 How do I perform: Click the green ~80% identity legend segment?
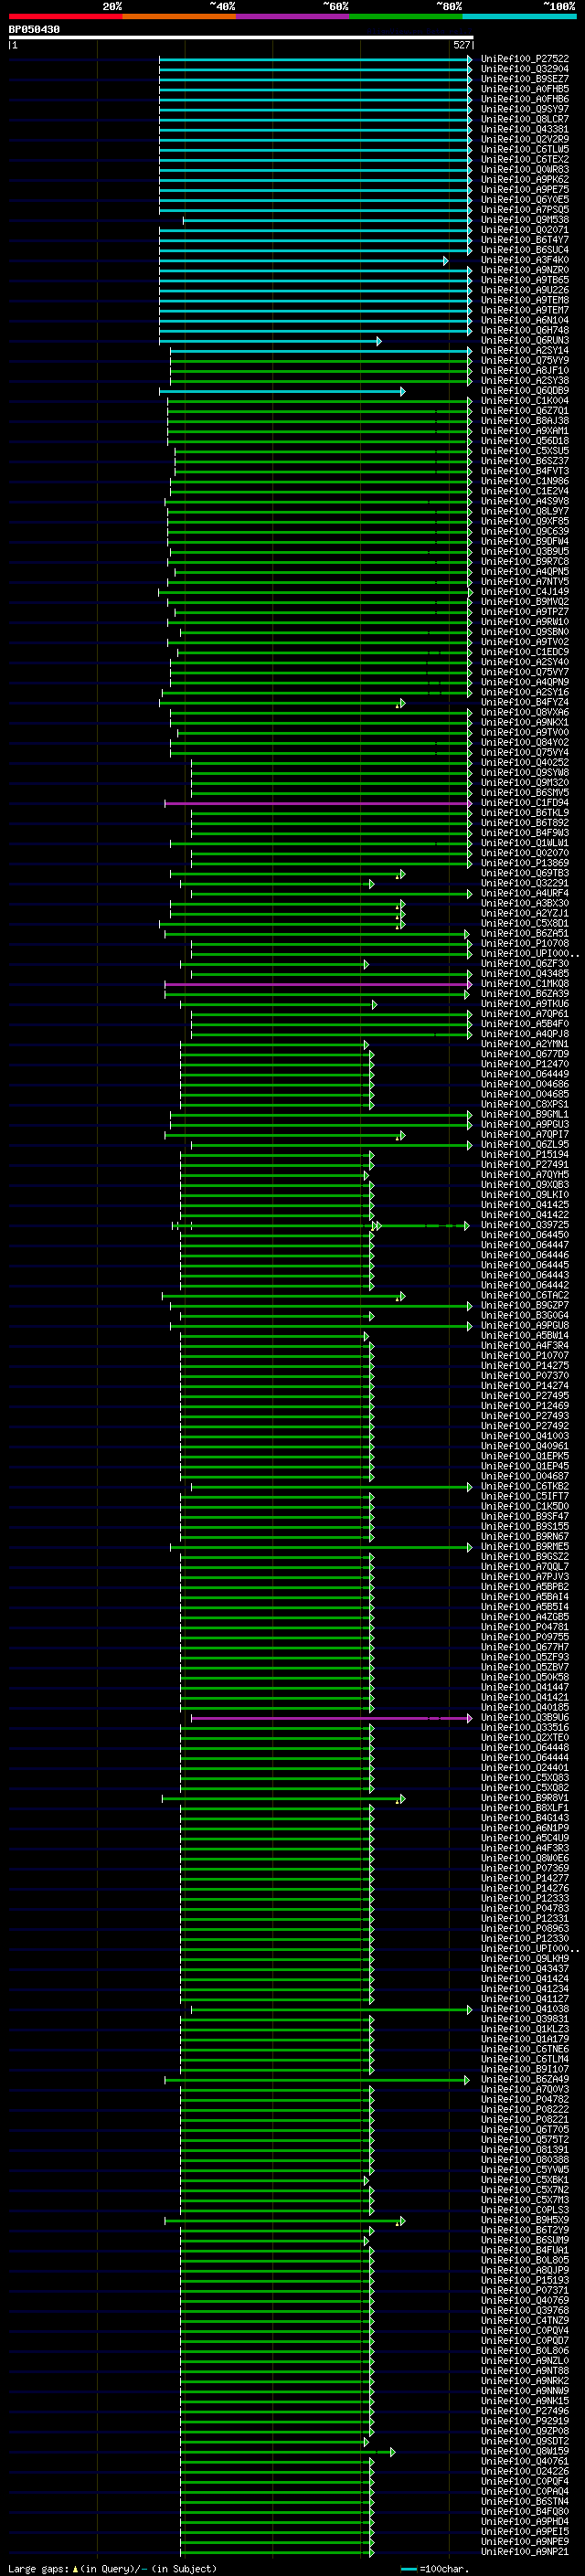406,16
